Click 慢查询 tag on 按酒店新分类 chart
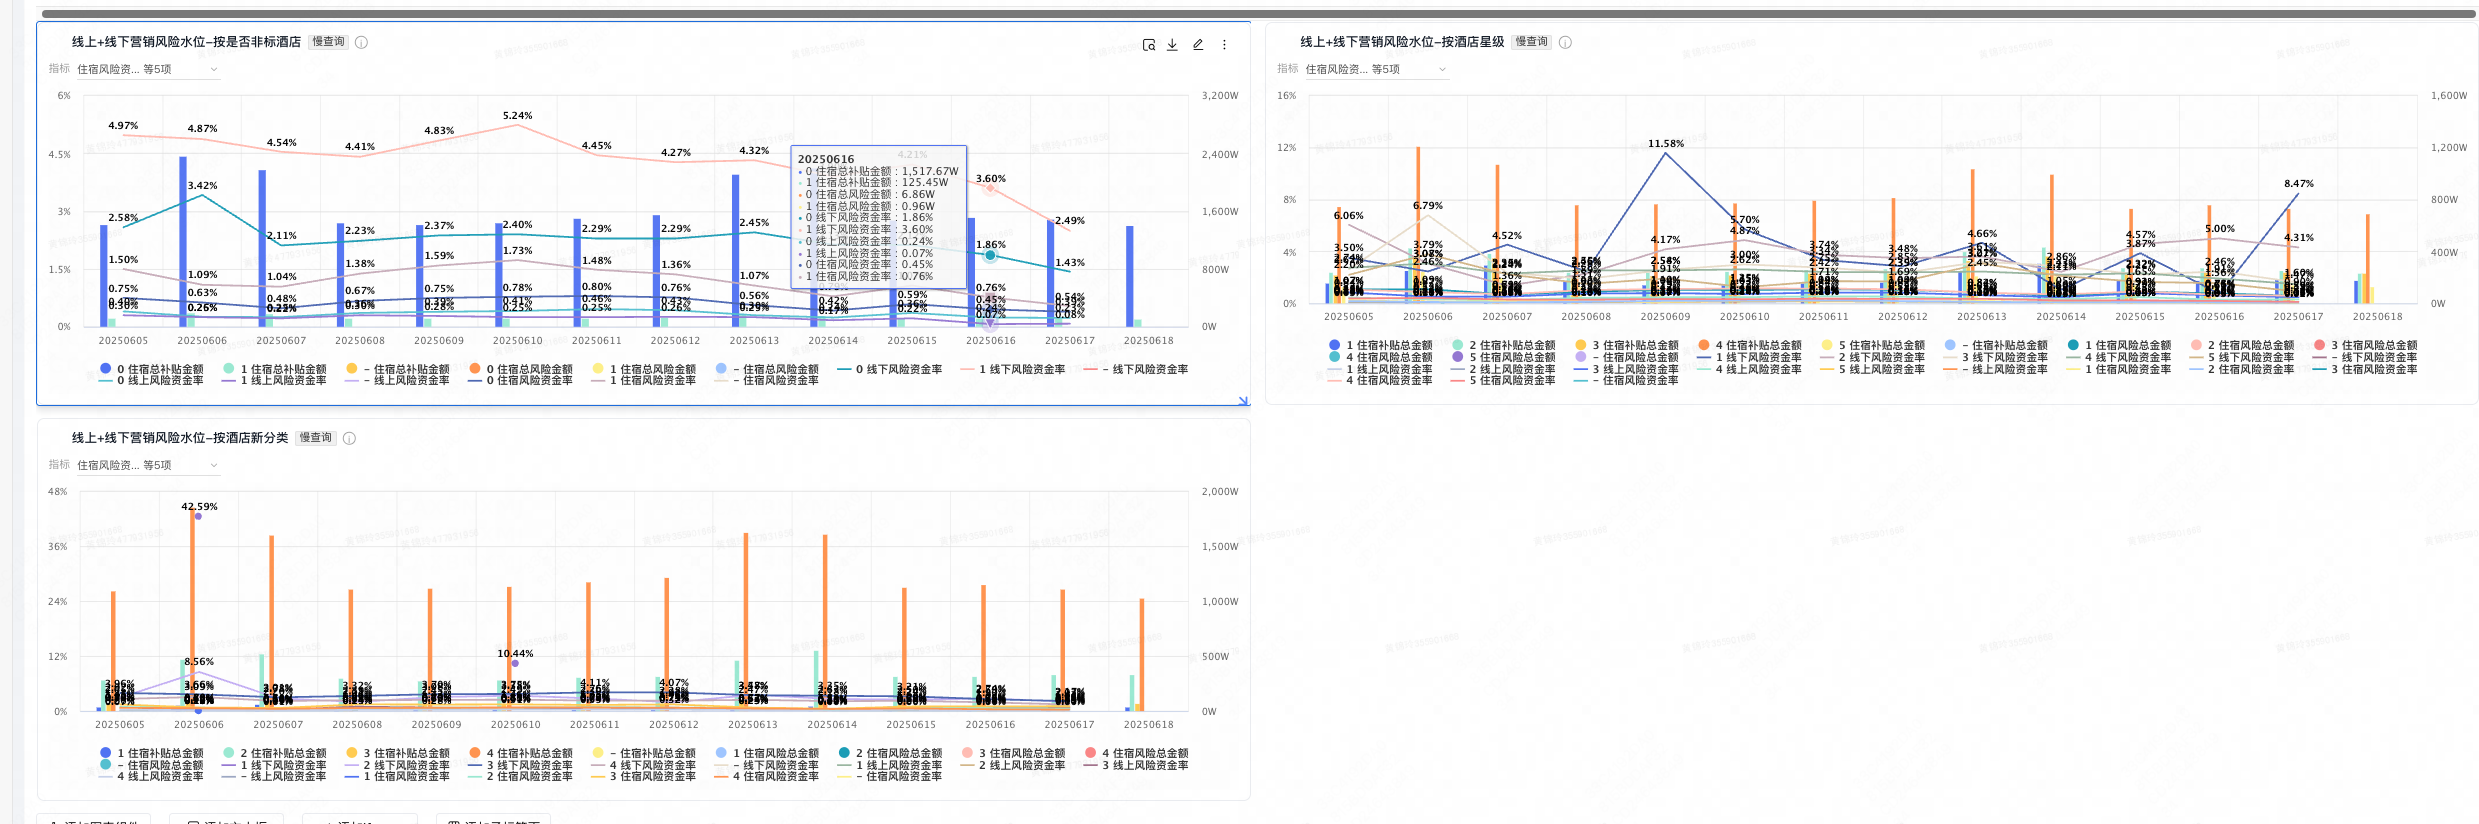 315,438
